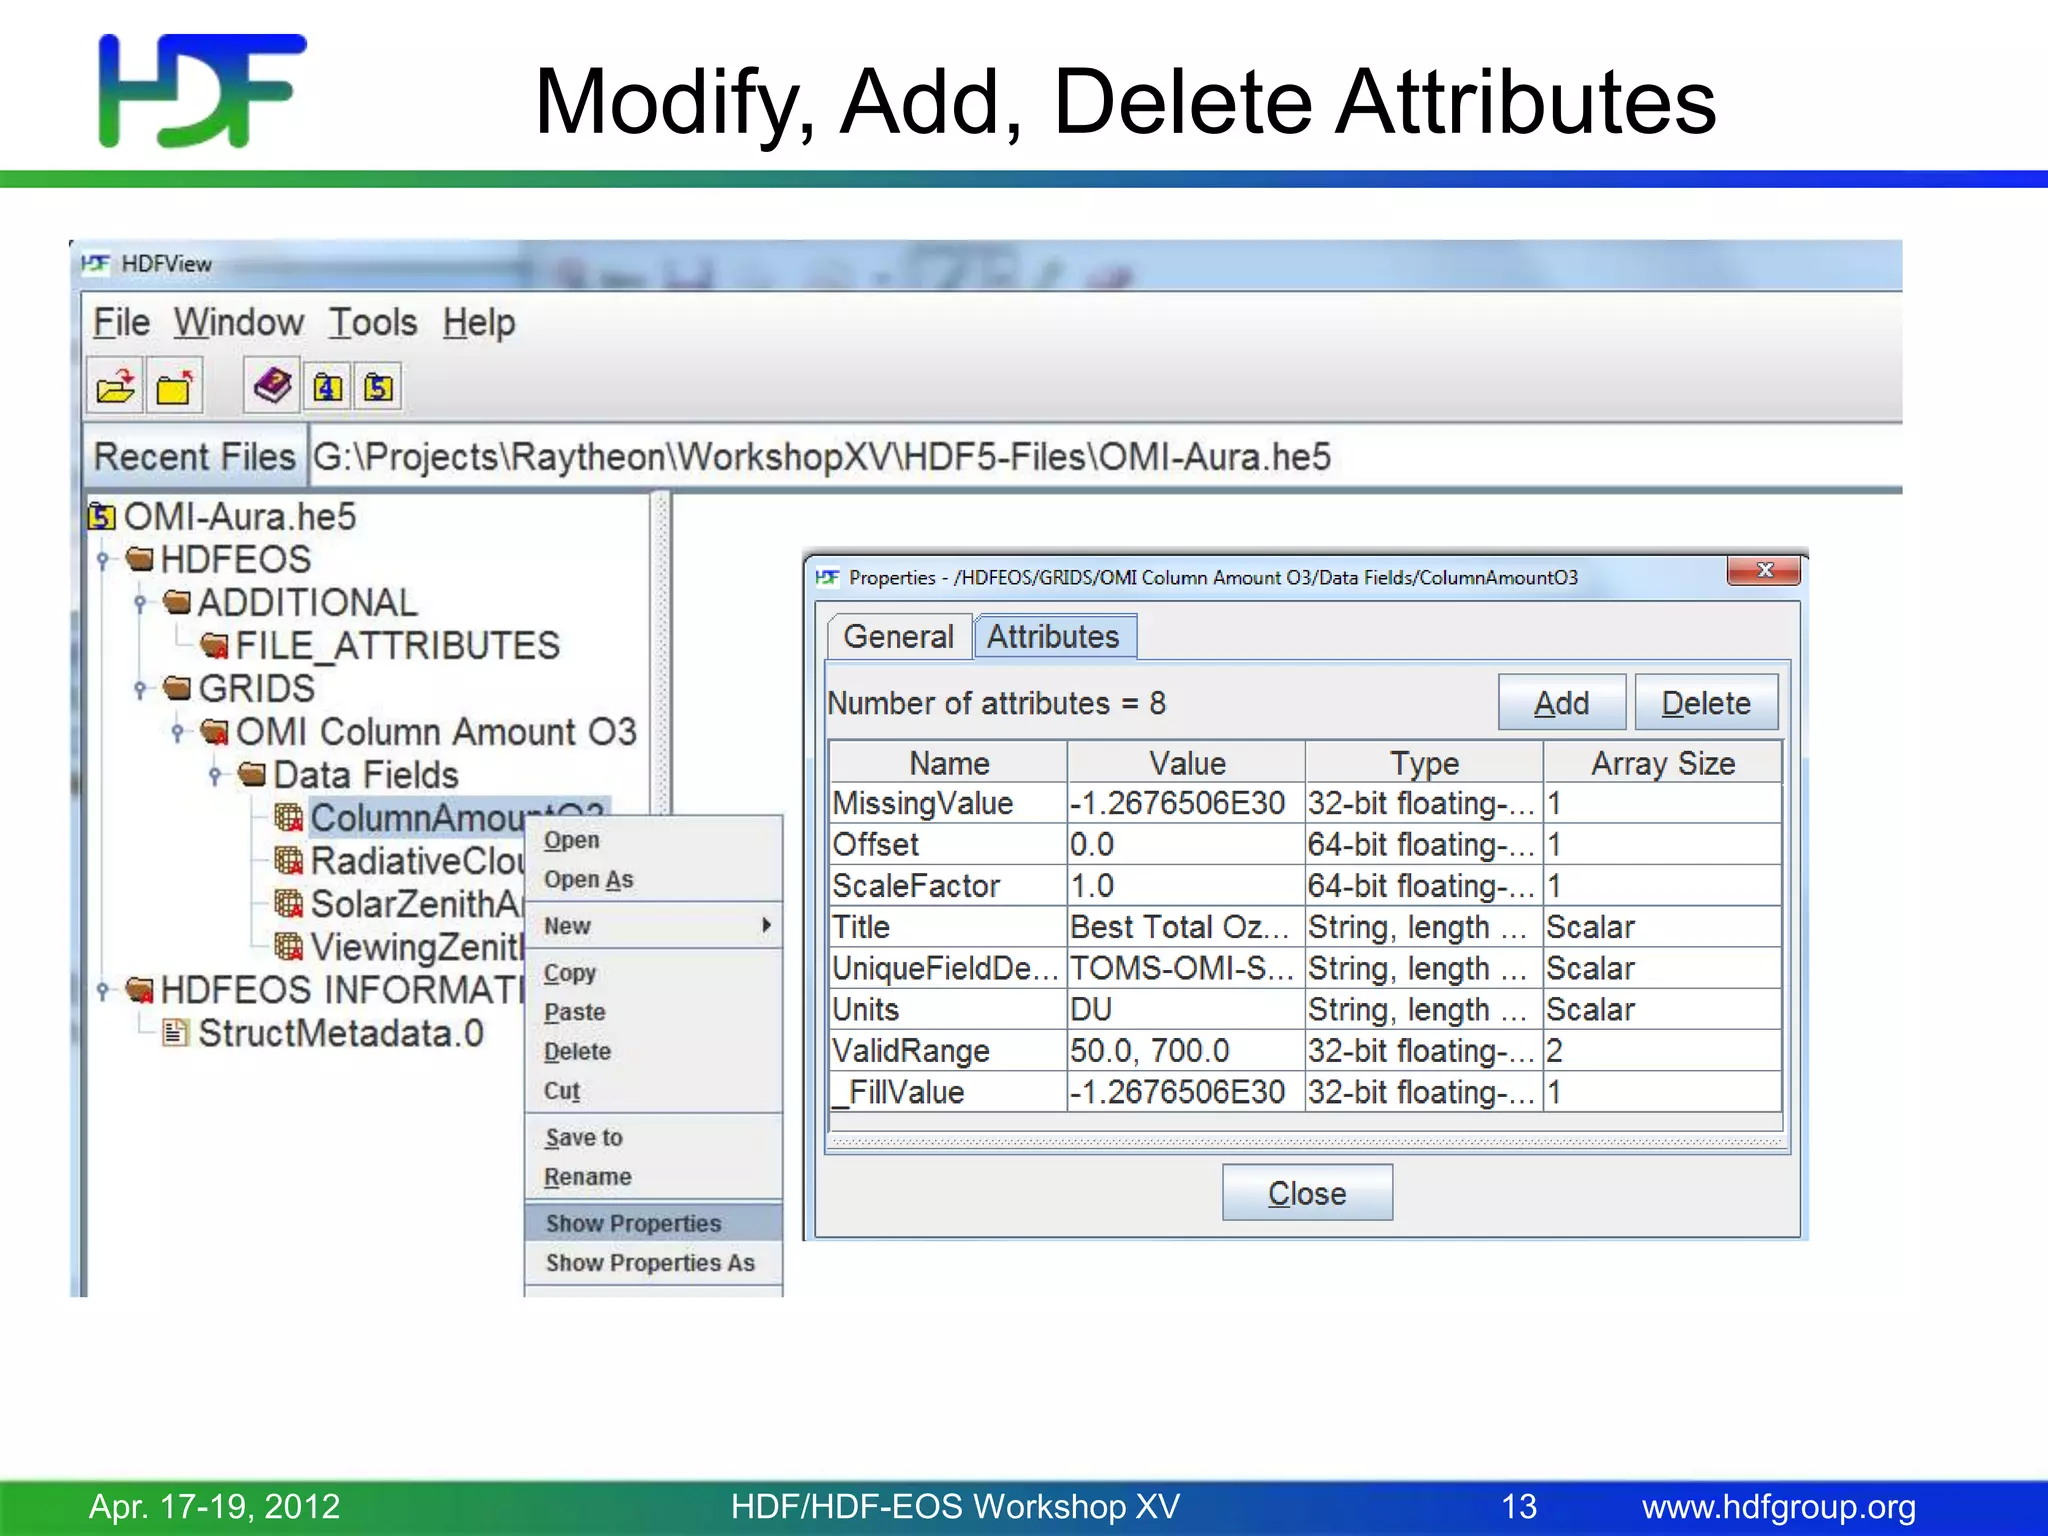Collapse the Data Fields tree node
This screenshot has width=2048, height=1536.
[214, 775]
